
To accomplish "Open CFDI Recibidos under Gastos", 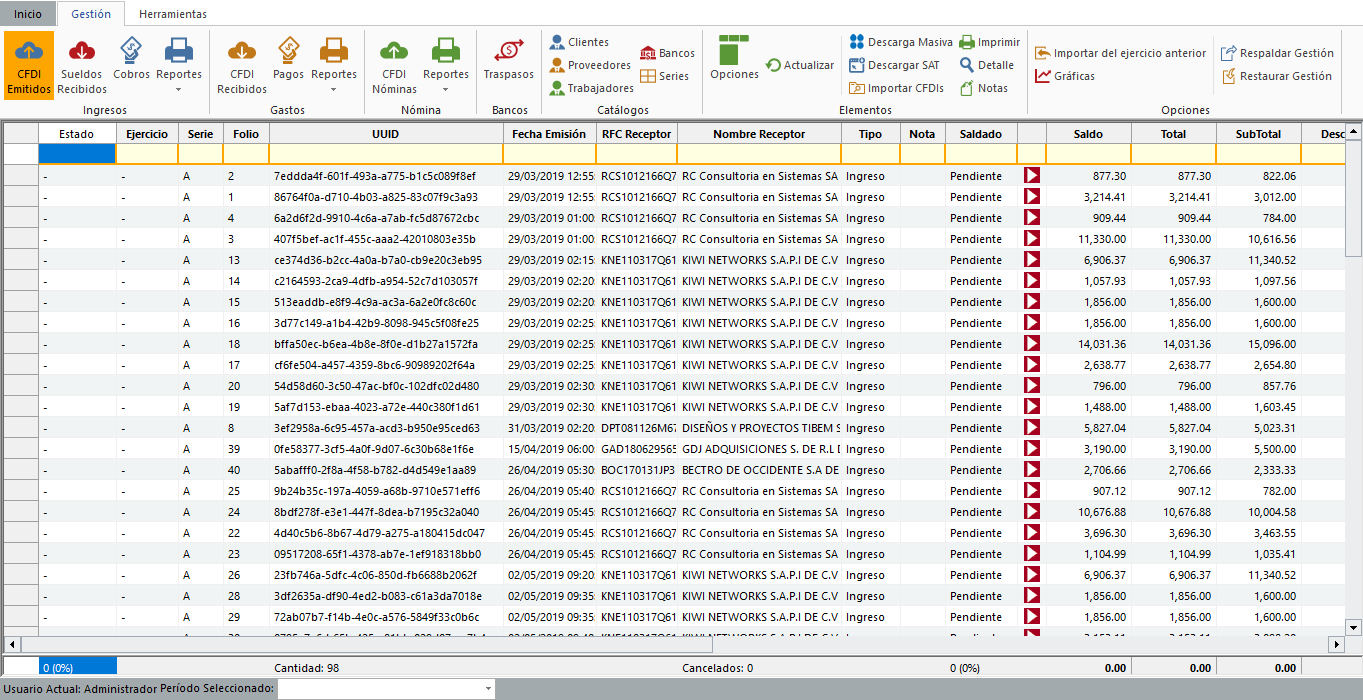I will click(x=242, y=65).
